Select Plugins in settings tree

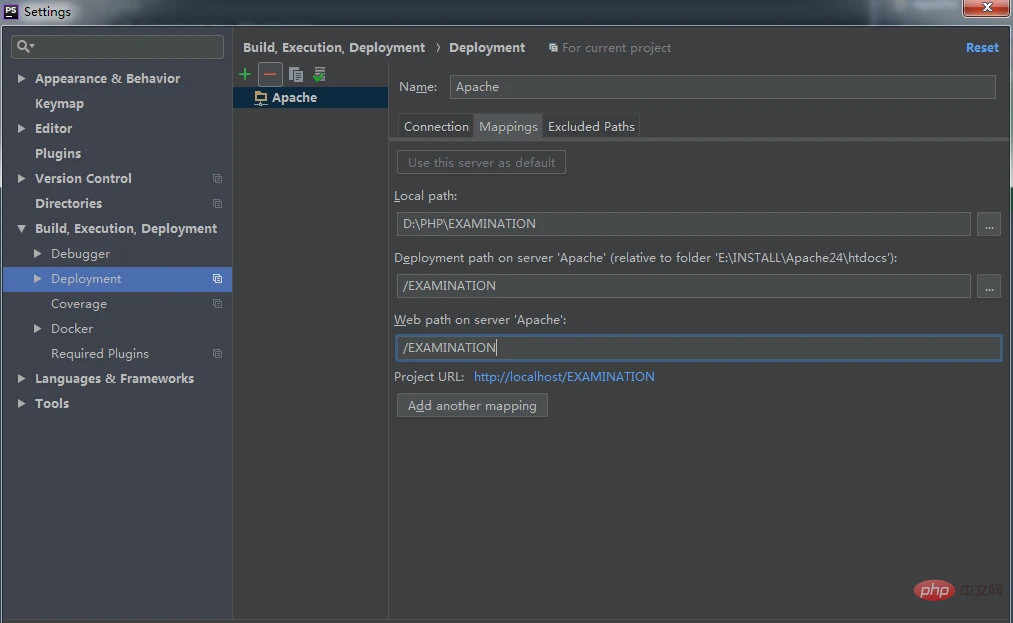[x=58, y=154]
